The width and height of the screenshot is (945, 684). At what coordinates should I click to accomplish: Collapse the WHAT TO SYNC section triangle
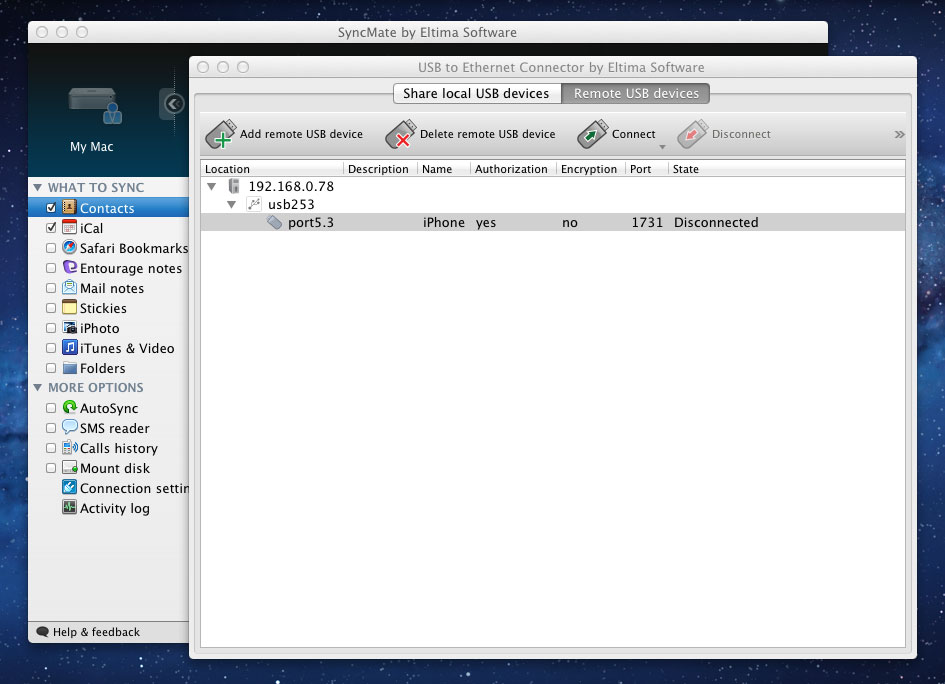[x=37, y=187]
